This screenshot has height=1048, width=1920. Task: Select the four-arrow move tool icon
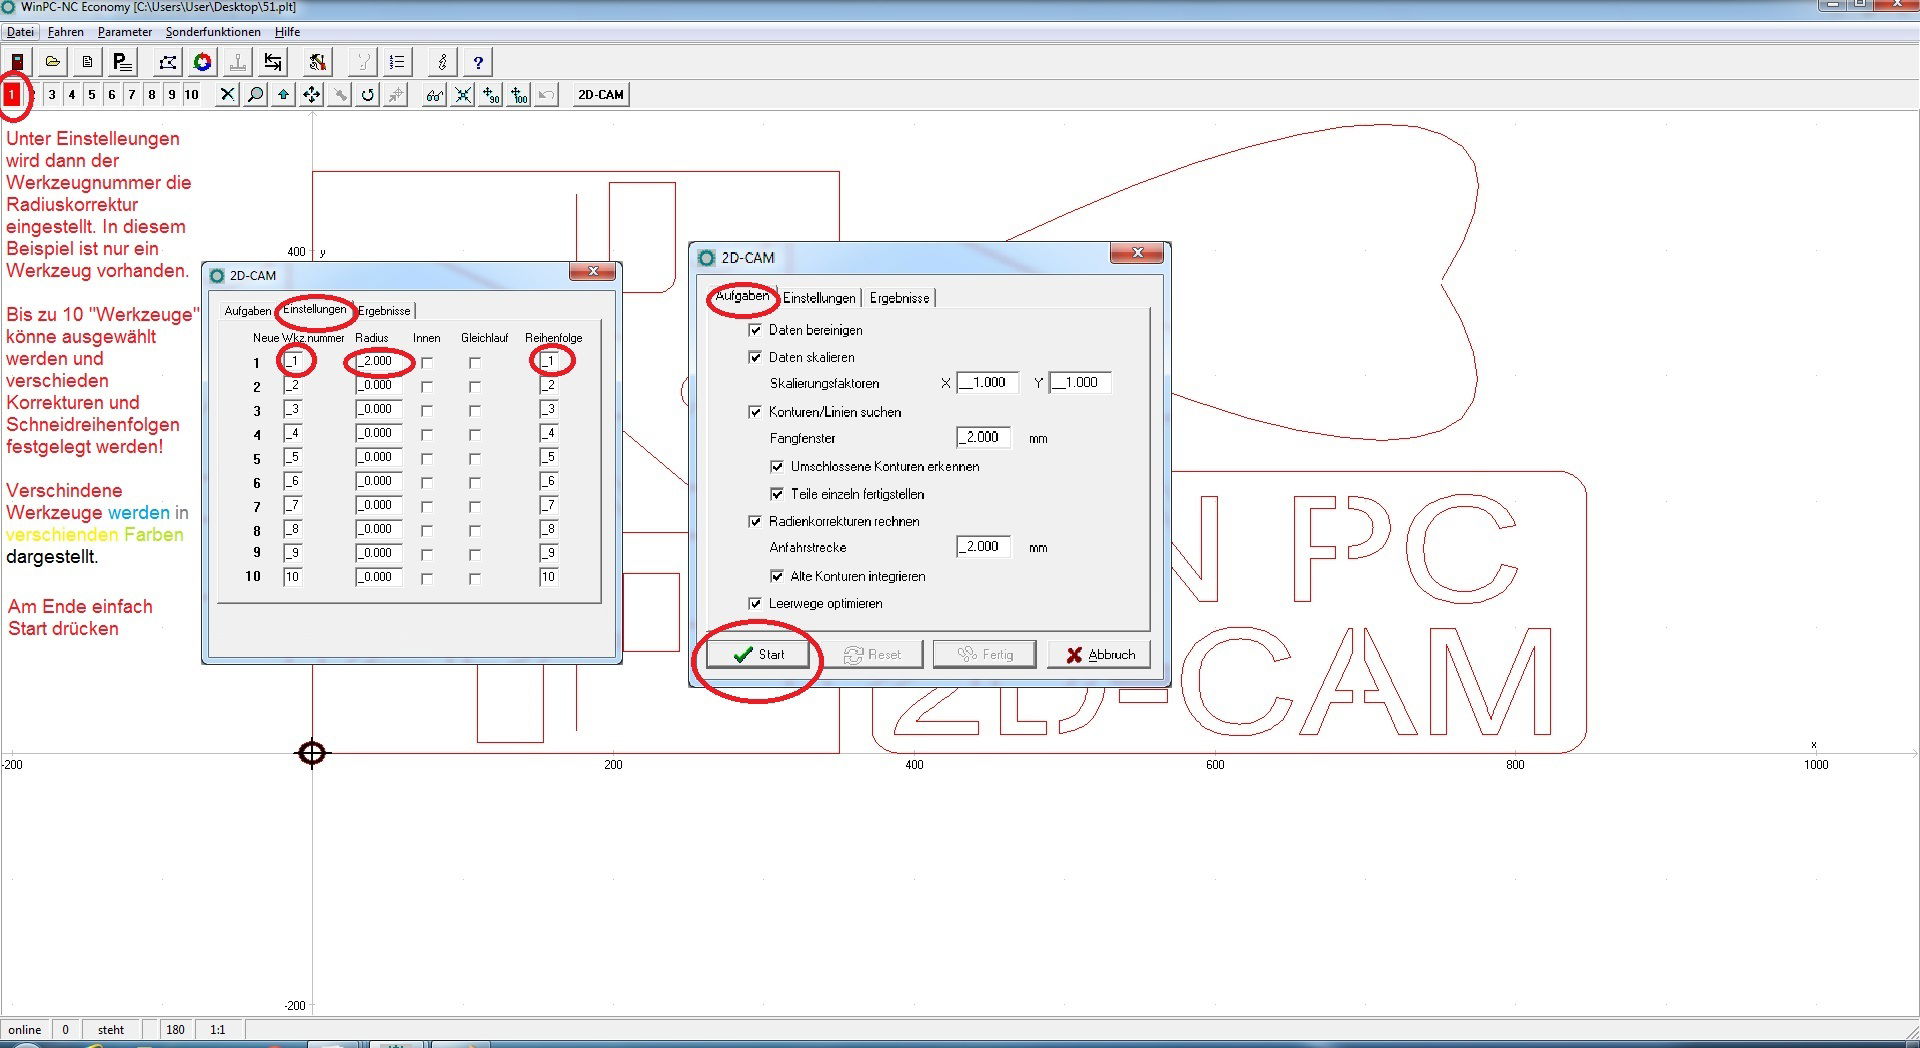(311, 94)
